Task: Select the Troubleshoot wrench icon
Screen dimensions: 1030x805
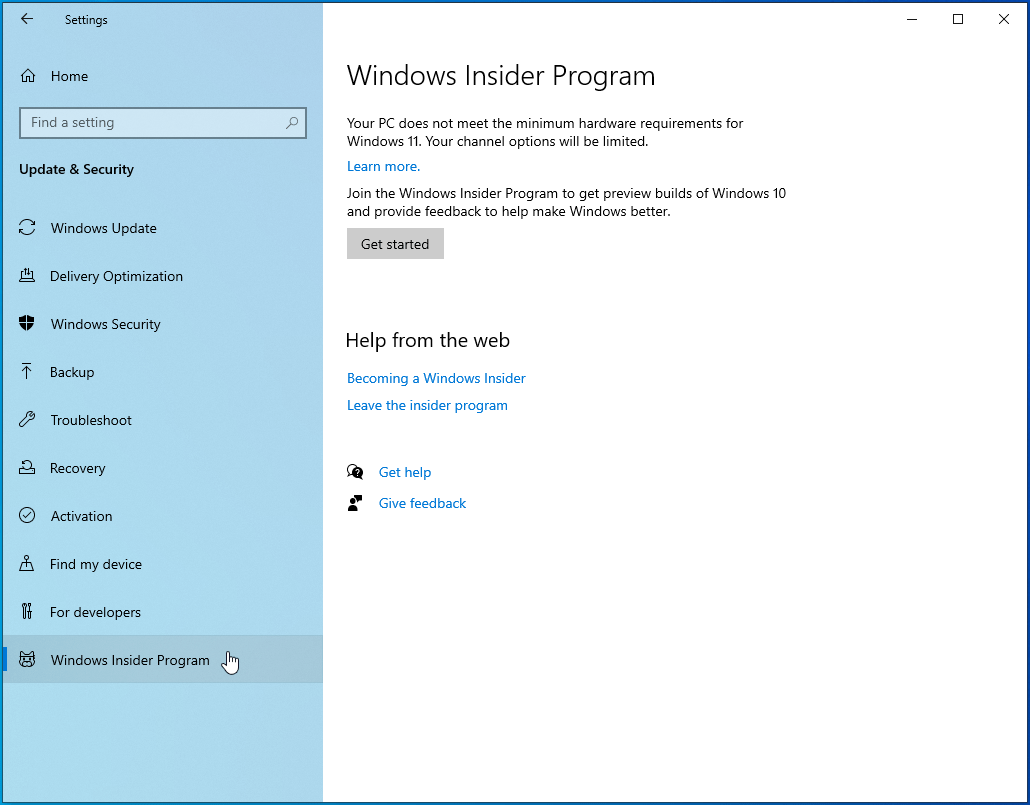Action: point(28,420)
